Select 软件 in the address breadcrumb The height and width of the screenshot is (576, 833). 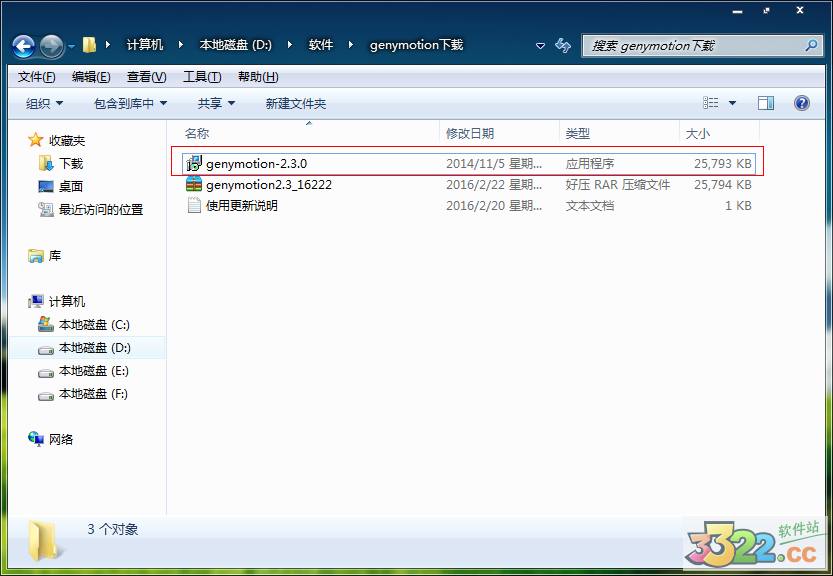pos(321,45)
